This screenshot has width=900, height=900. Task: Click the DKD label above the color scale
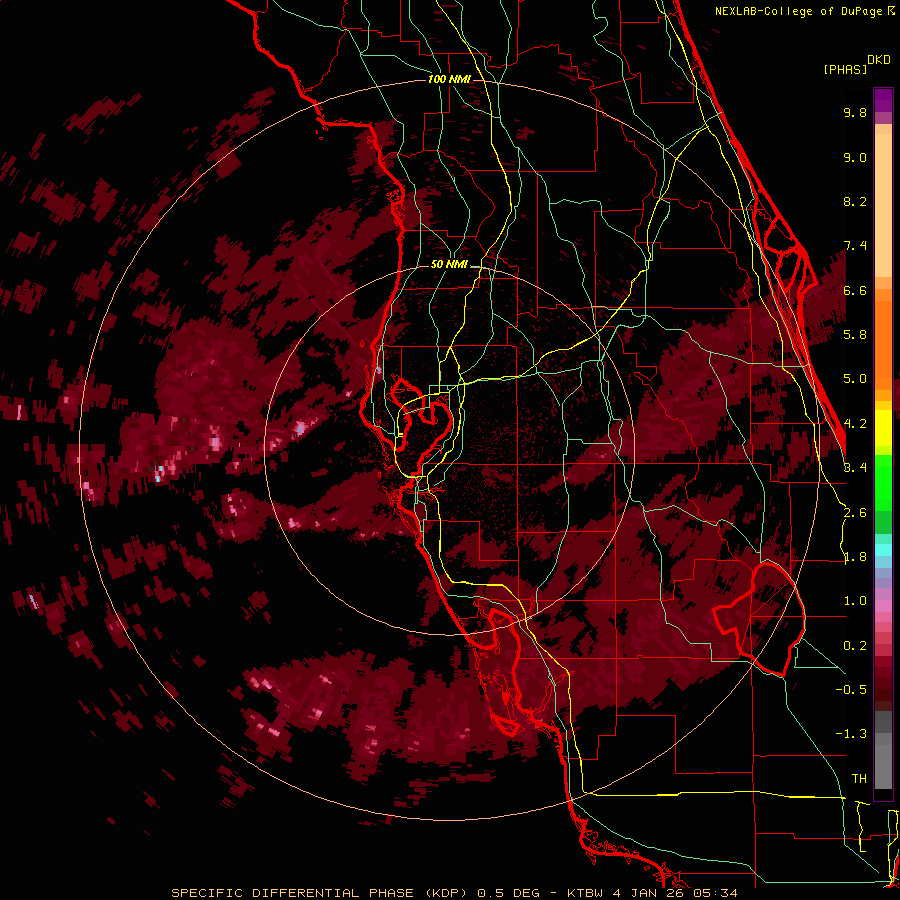pyautogui.click(x=879, y=60)
